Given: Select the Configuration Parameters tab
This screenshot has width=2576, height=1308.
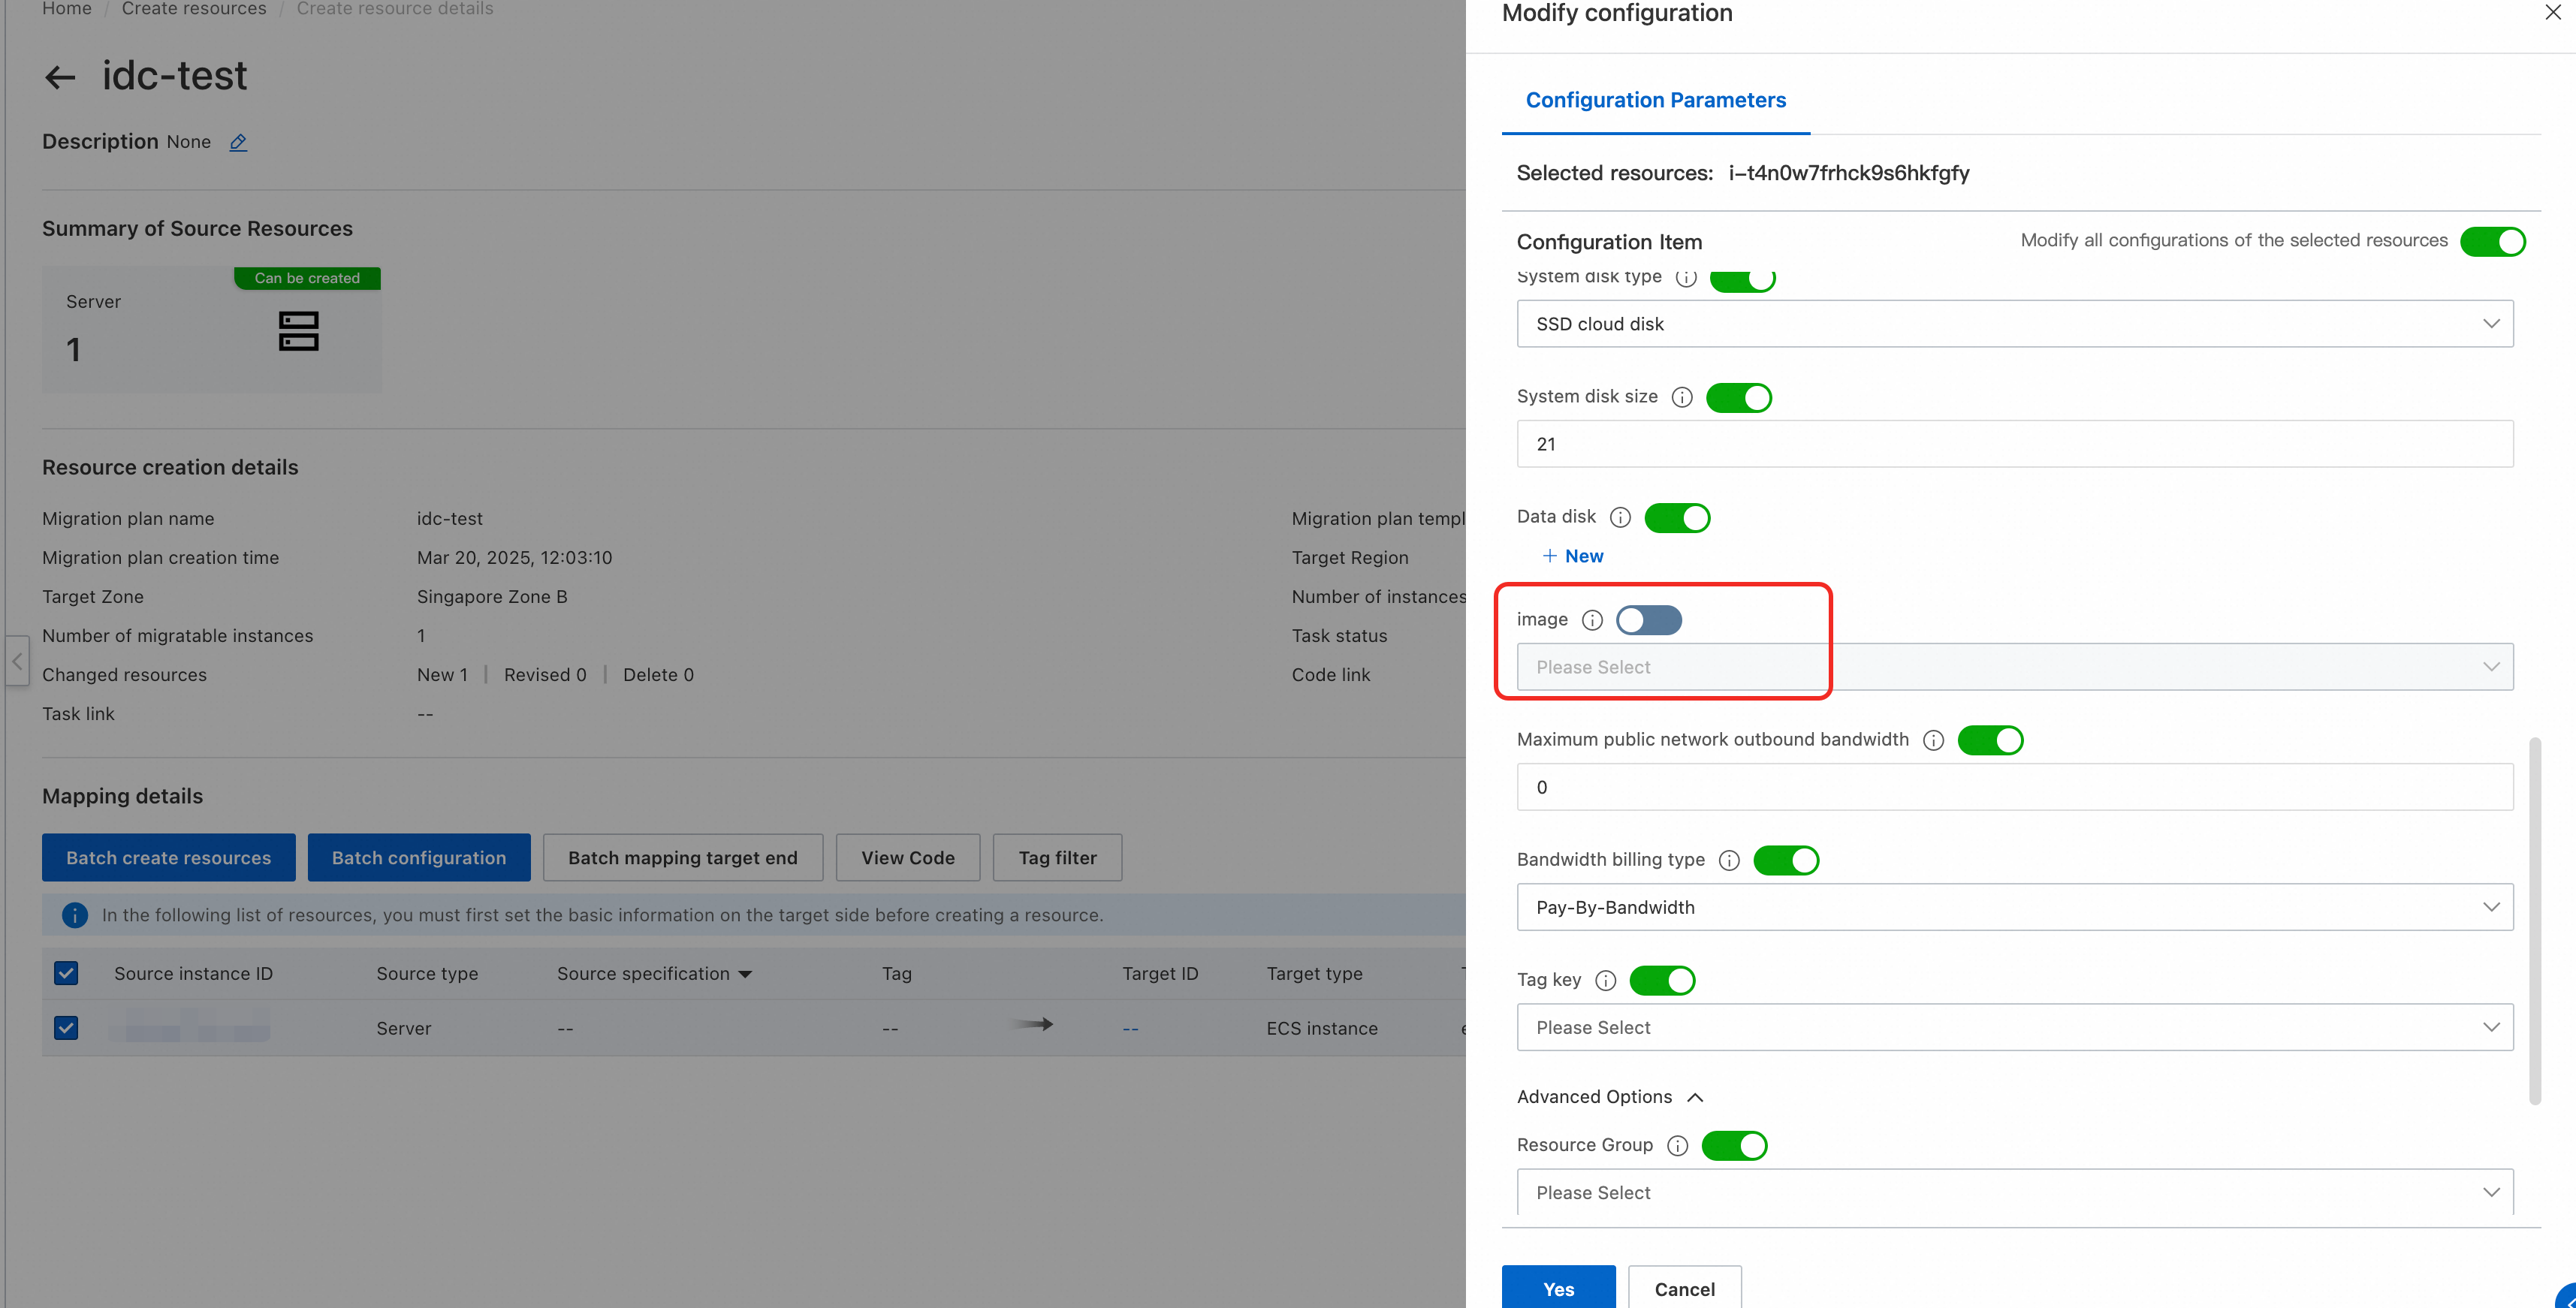Looking at the screenshot, I should tap(1655, 100).
